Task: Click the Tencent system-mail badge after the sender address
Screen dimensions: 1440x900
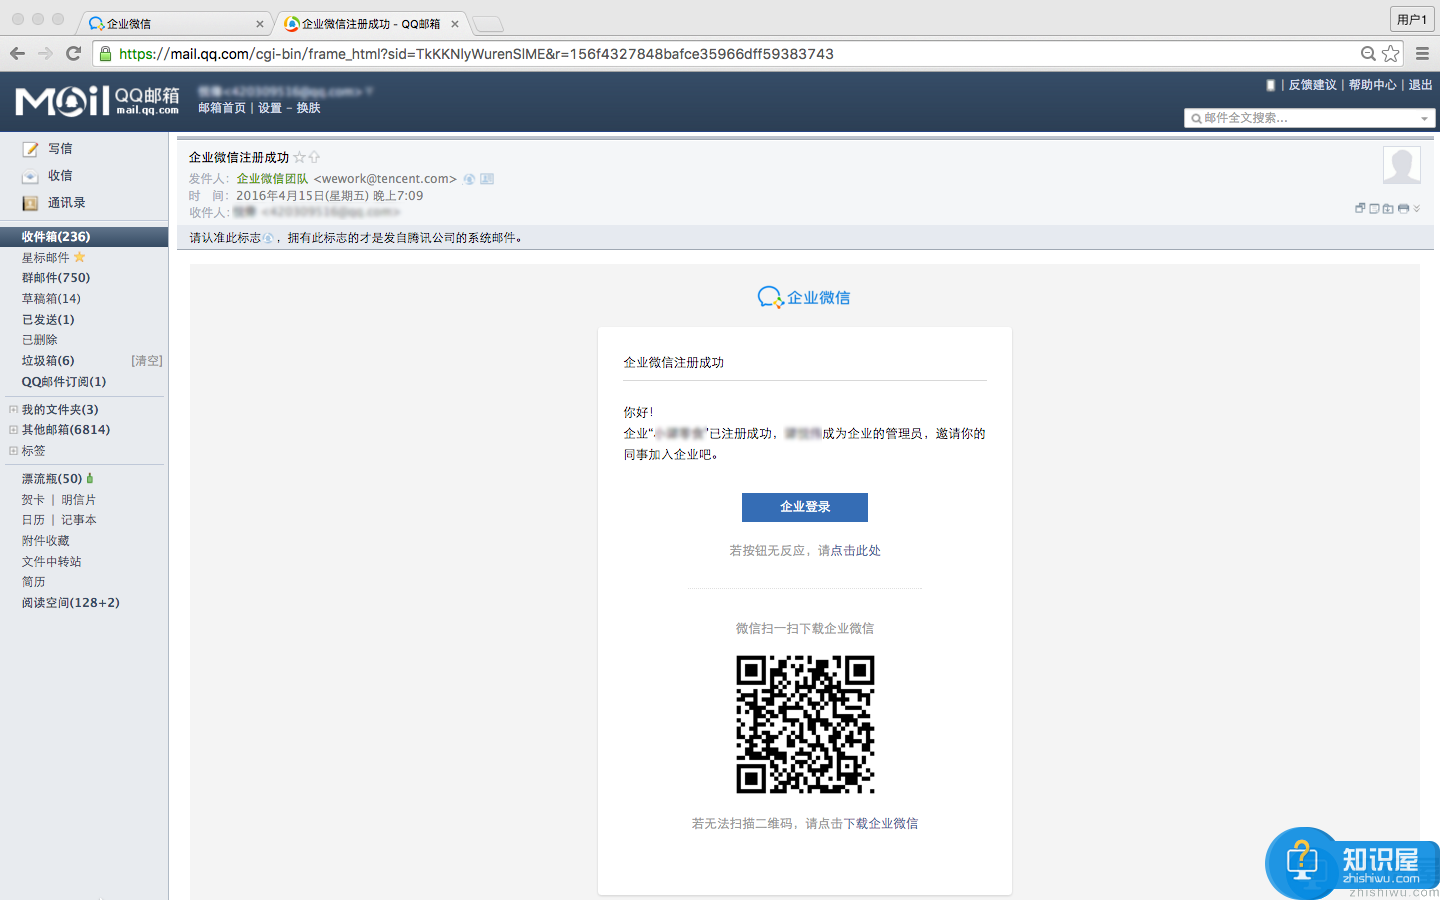Action: [469, 179]
